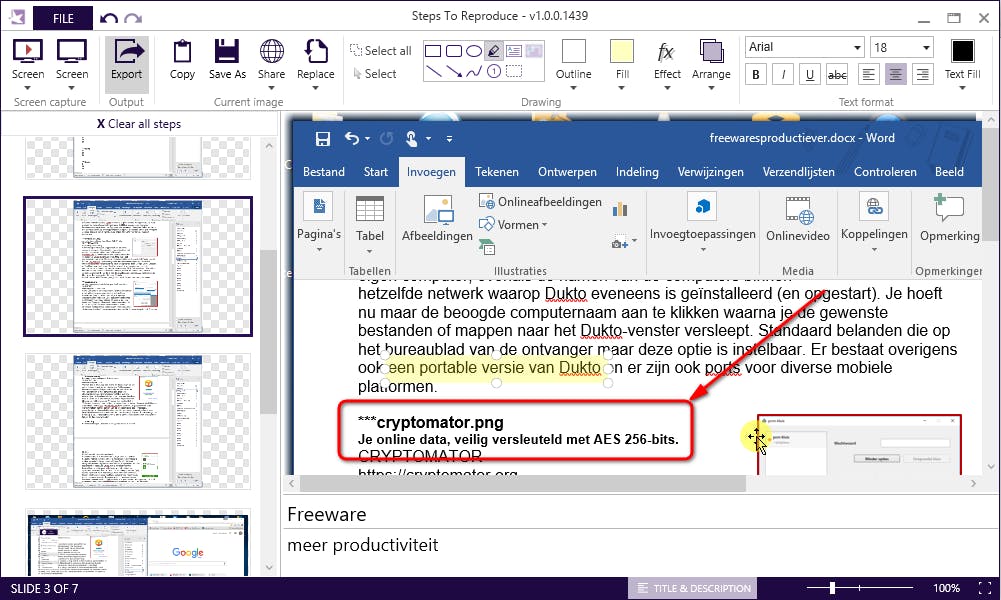Click Select all in Drawing group

click(380, 51)
